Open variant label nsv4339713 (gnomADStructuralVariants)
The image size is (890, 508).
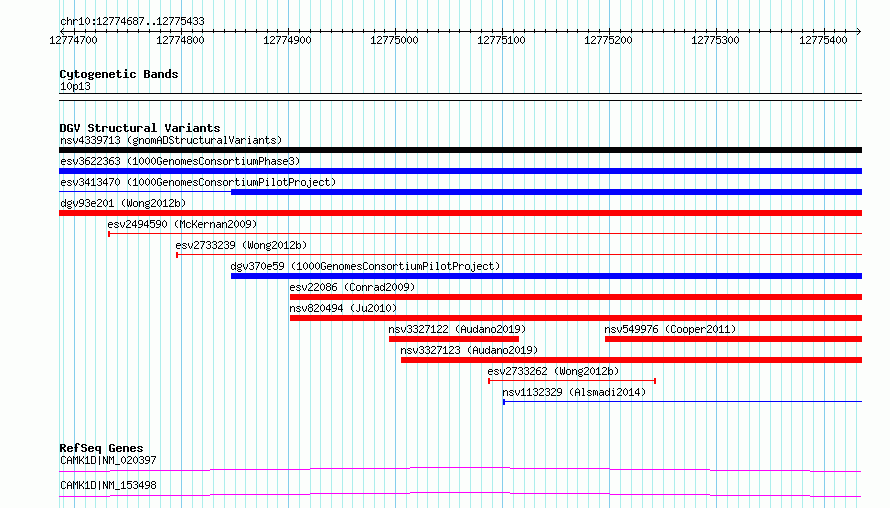tap(171, 140)
